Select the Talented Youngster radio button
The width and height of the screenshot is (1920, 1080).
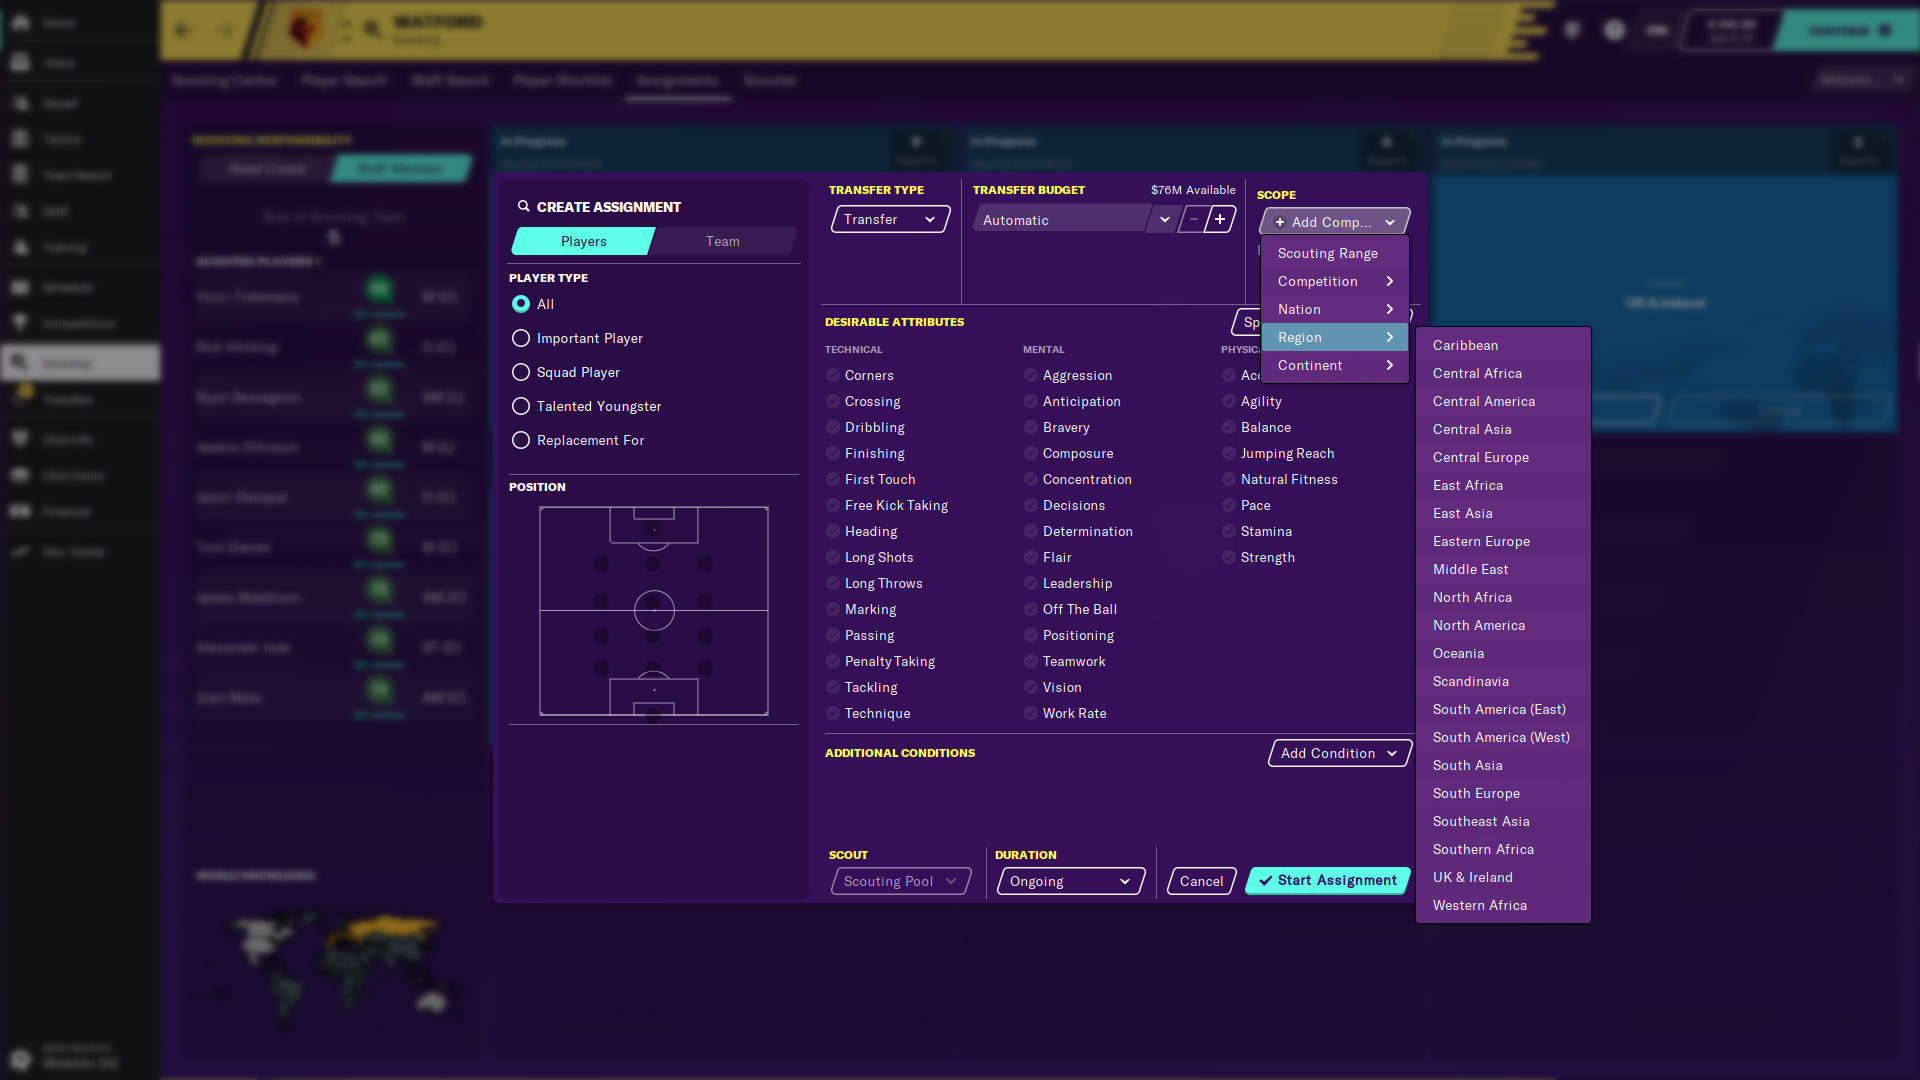(x=520, y=406)
